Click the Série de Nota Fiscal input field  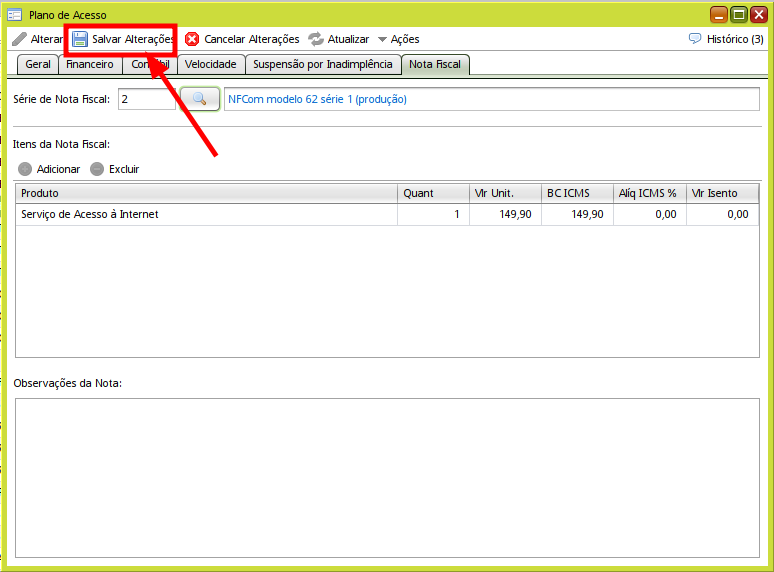click(x=146, y=99)
